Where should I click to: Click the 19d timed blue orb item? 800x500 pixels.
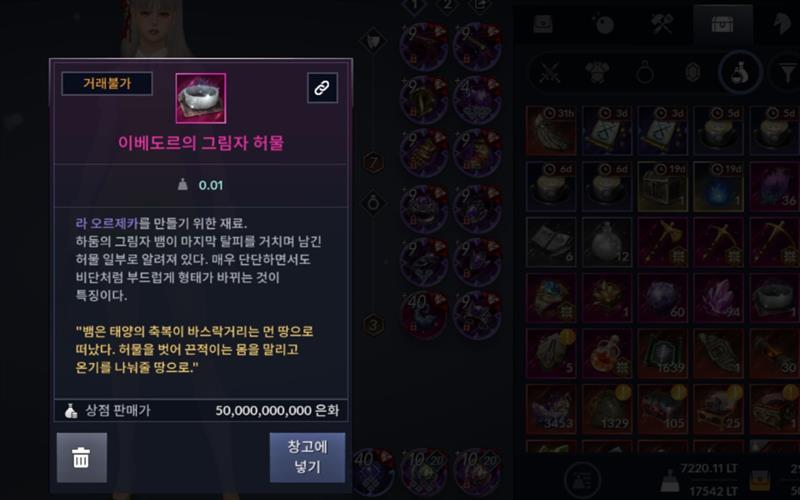point(718,186)
